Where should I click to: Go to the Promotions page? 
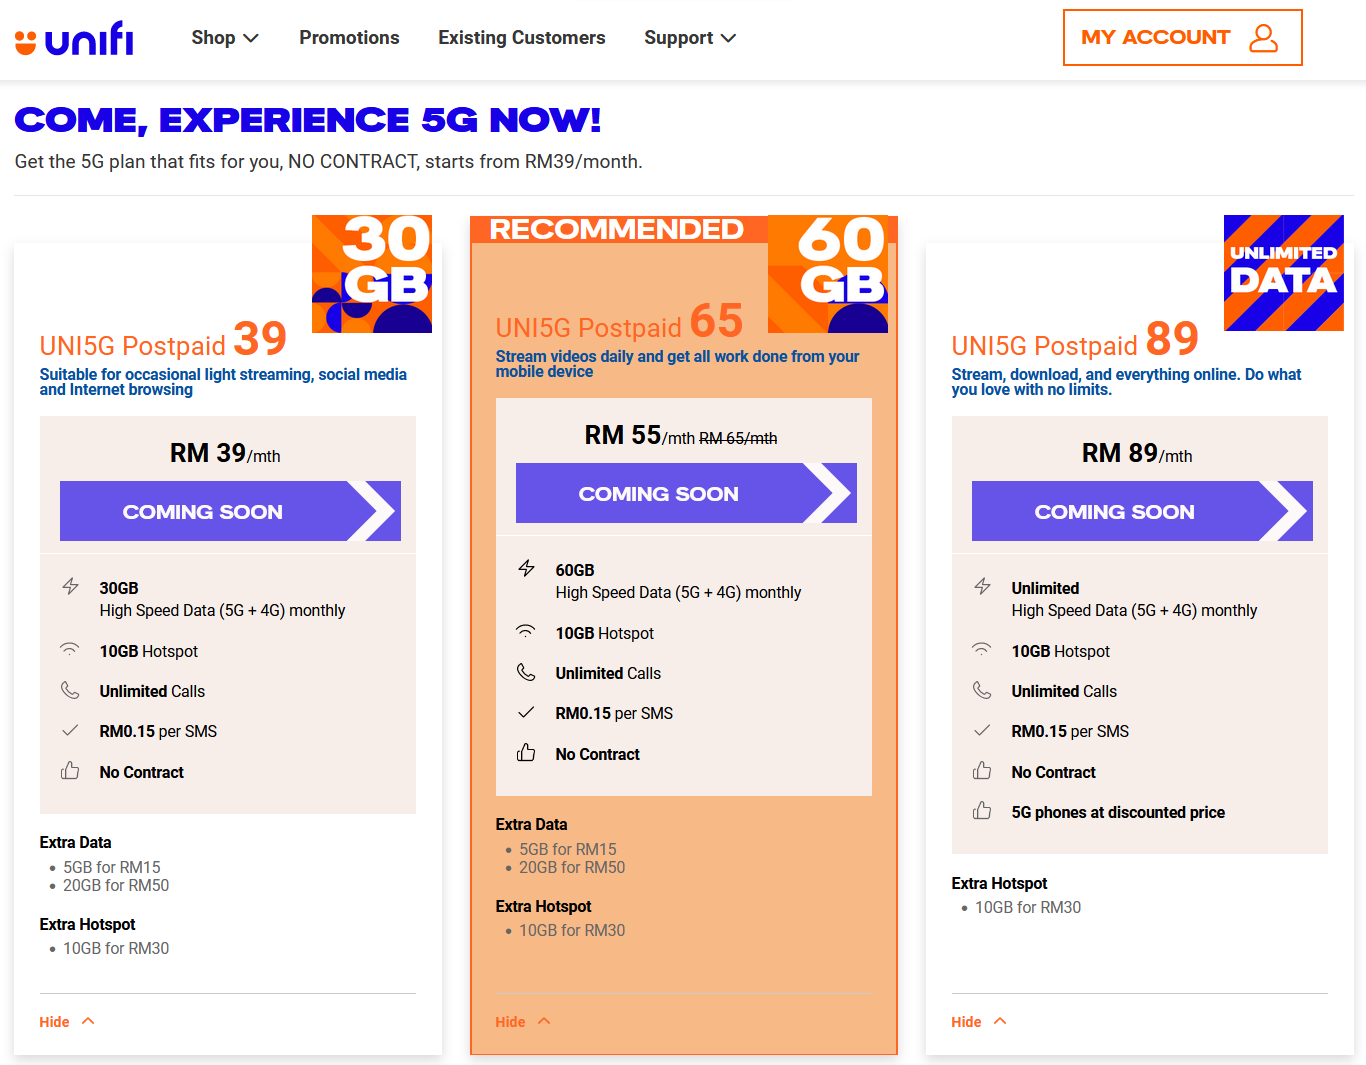pos(349,38)
